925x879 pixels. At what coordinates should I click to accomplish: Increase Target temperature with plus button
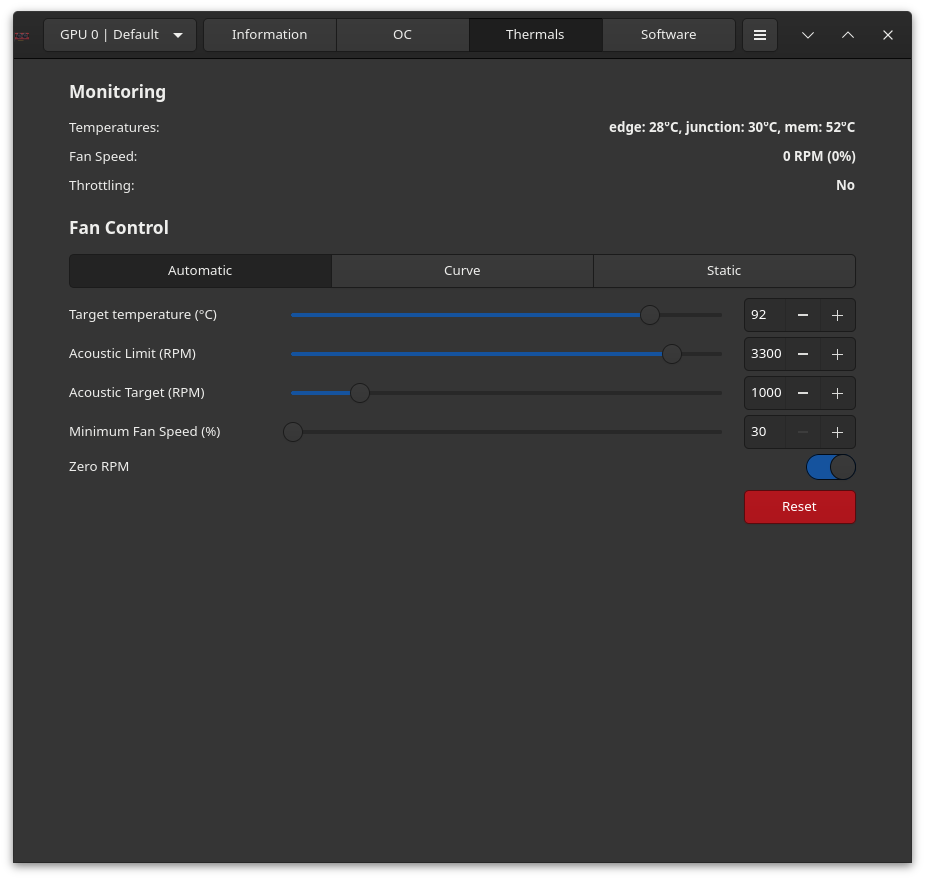[837, 315]
